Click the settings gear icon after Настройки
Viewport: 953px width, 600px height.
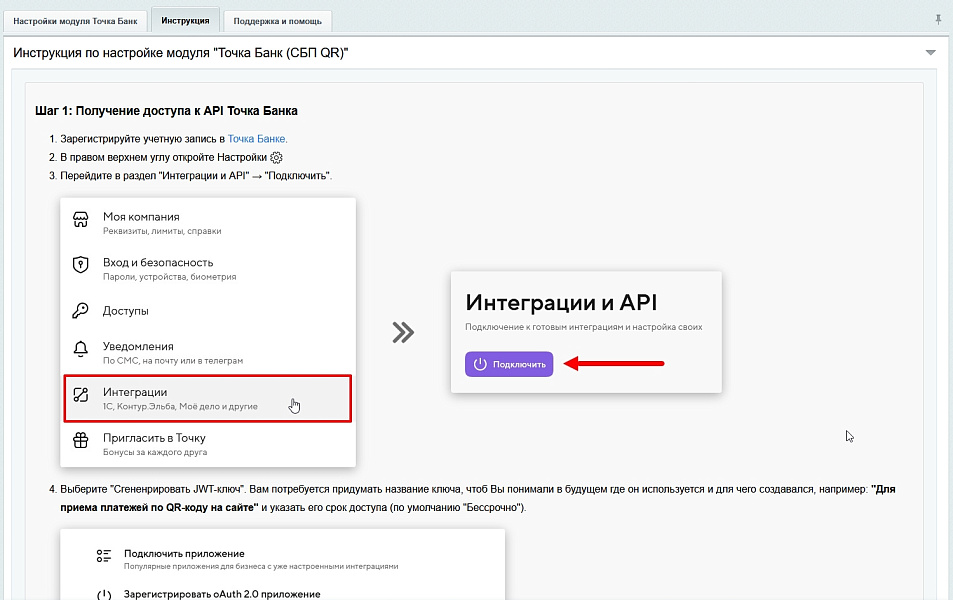[x=277, y=157]
